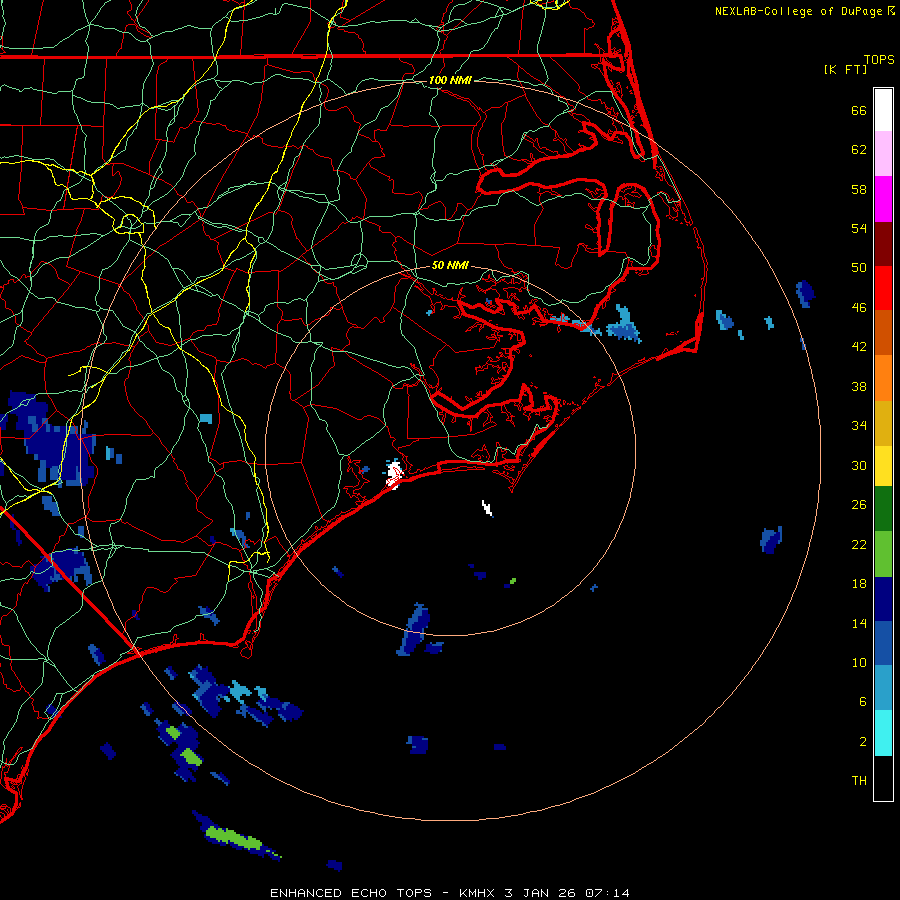The width and height of the screenshot is (900, 900).
Task: Click the 34 legend value
Action: coord(859,426)
